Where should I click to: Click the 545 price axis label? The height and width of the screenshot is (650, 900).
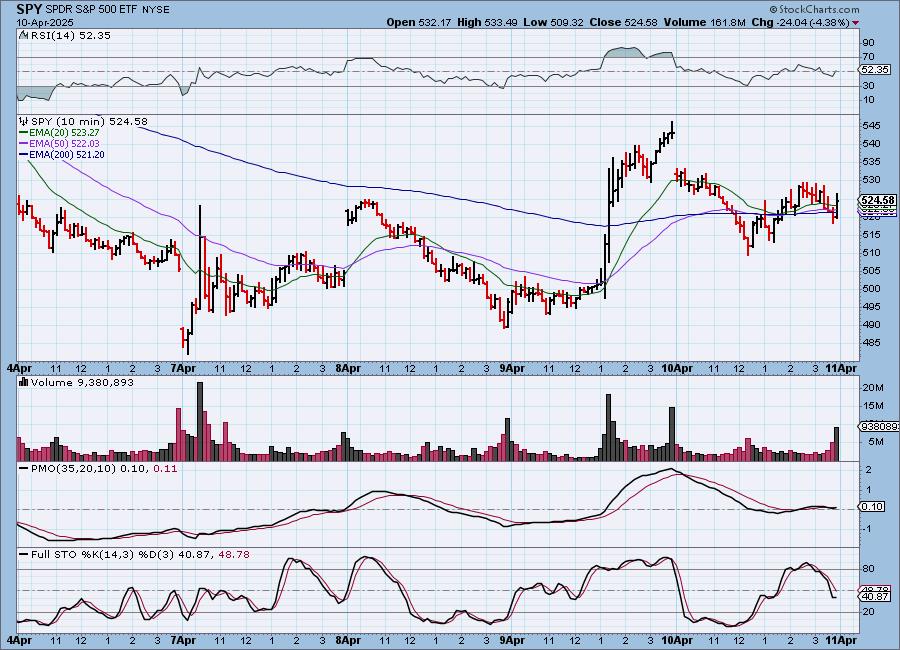click(x=872, y=125)
